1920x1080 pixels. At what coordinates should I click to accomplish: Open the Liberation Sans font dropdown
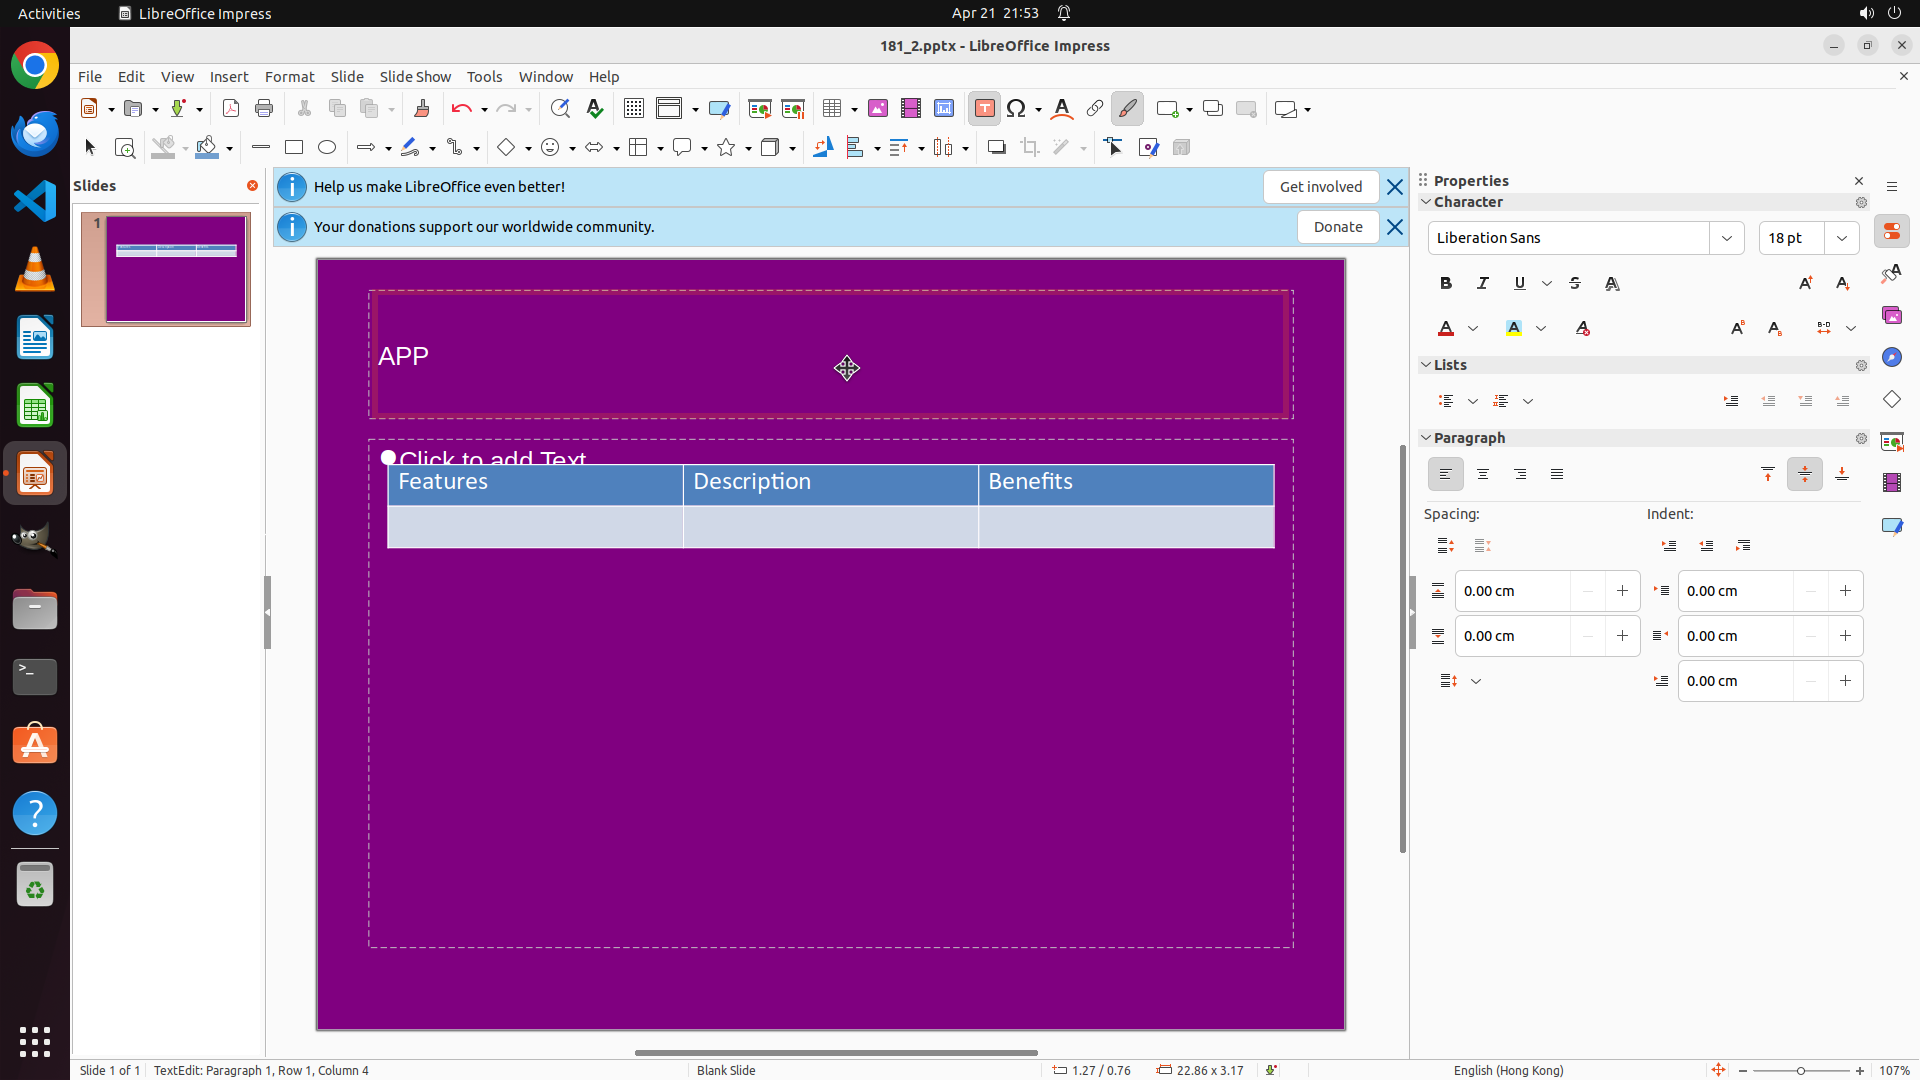[1727, 238]
